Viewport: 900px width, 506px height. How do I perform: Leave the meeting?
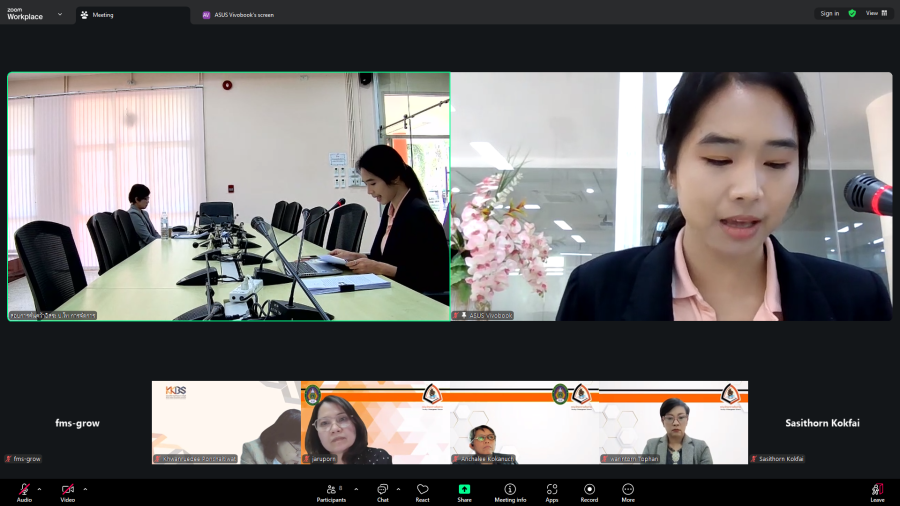pos(877,491)
